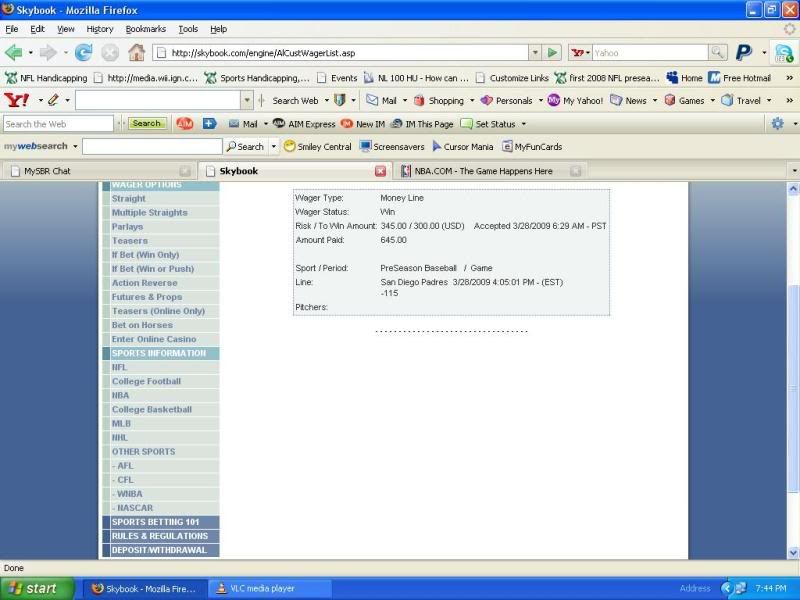Expand the Search Web dropdown arrow
The height and width of the screenshot is (600, 800).
pyautogui.click(x=327, y=101)
